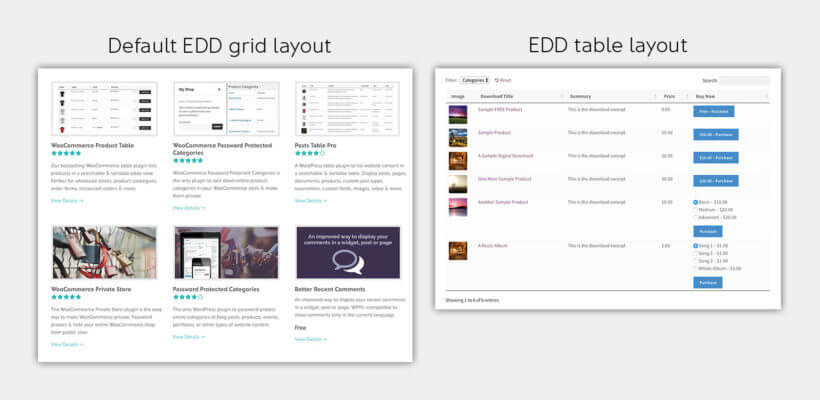Open A Sample Digital Download link
The height and width of the screenshot is (400, 820).
[x=505, y=156]
